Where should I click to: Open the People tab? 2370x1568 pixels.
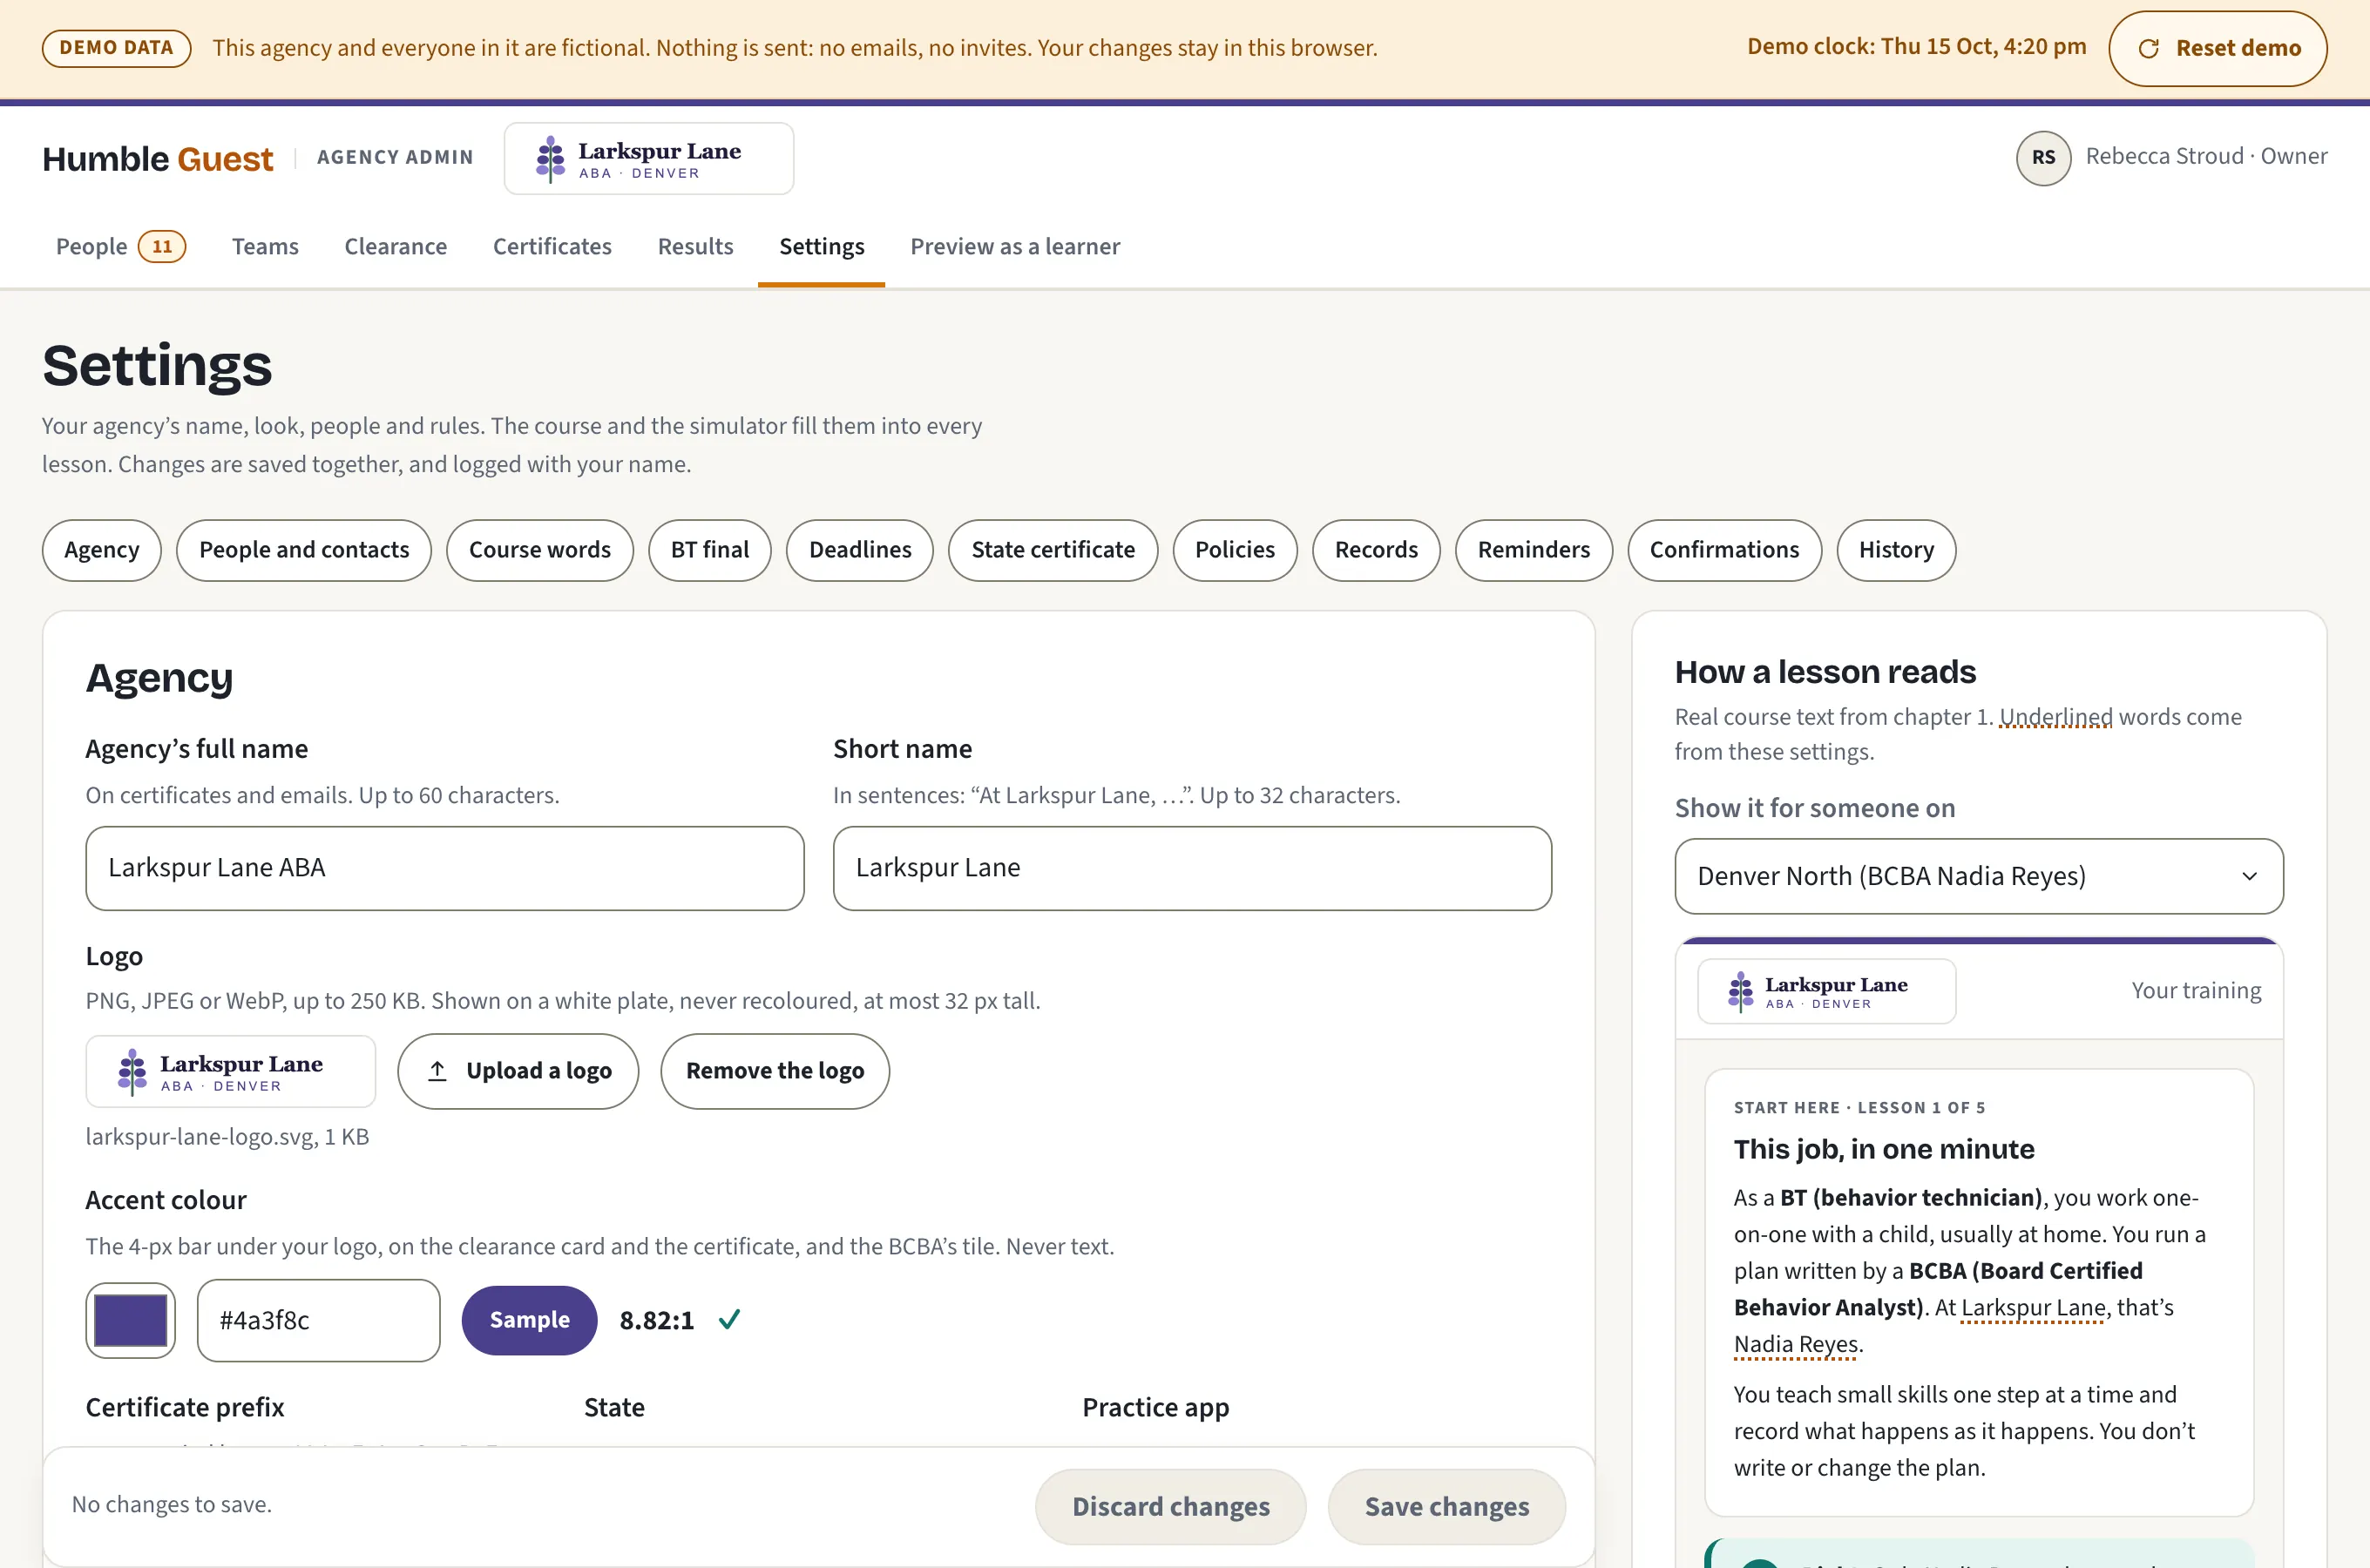120,246
